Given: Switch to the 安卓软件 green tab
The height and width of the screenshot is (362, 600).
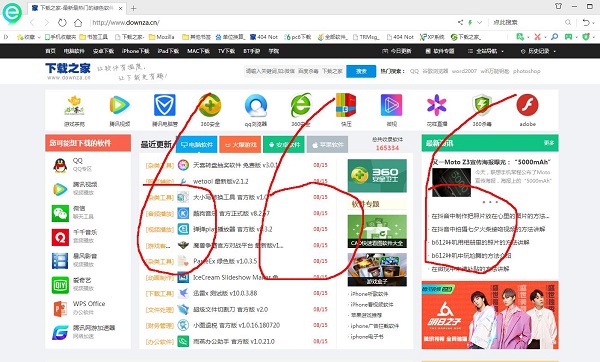Looking at the screenshot, I should pyautogui.click(x=284, y=145).
